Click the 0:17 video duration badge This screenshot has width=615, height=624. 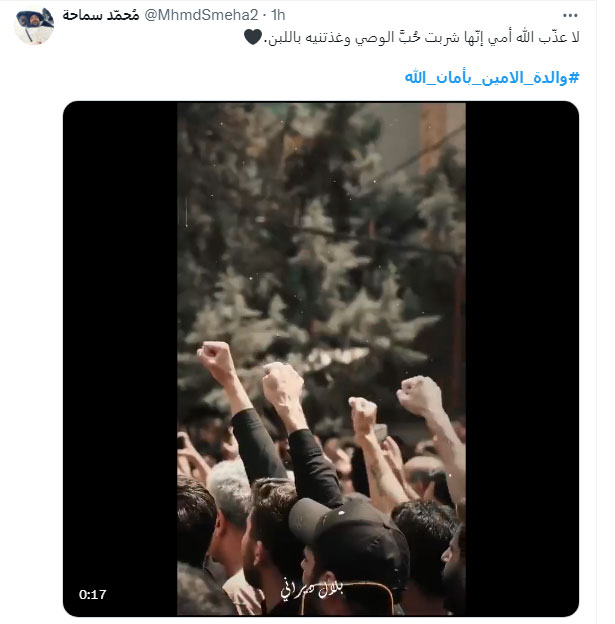click(x=93, y=595)
